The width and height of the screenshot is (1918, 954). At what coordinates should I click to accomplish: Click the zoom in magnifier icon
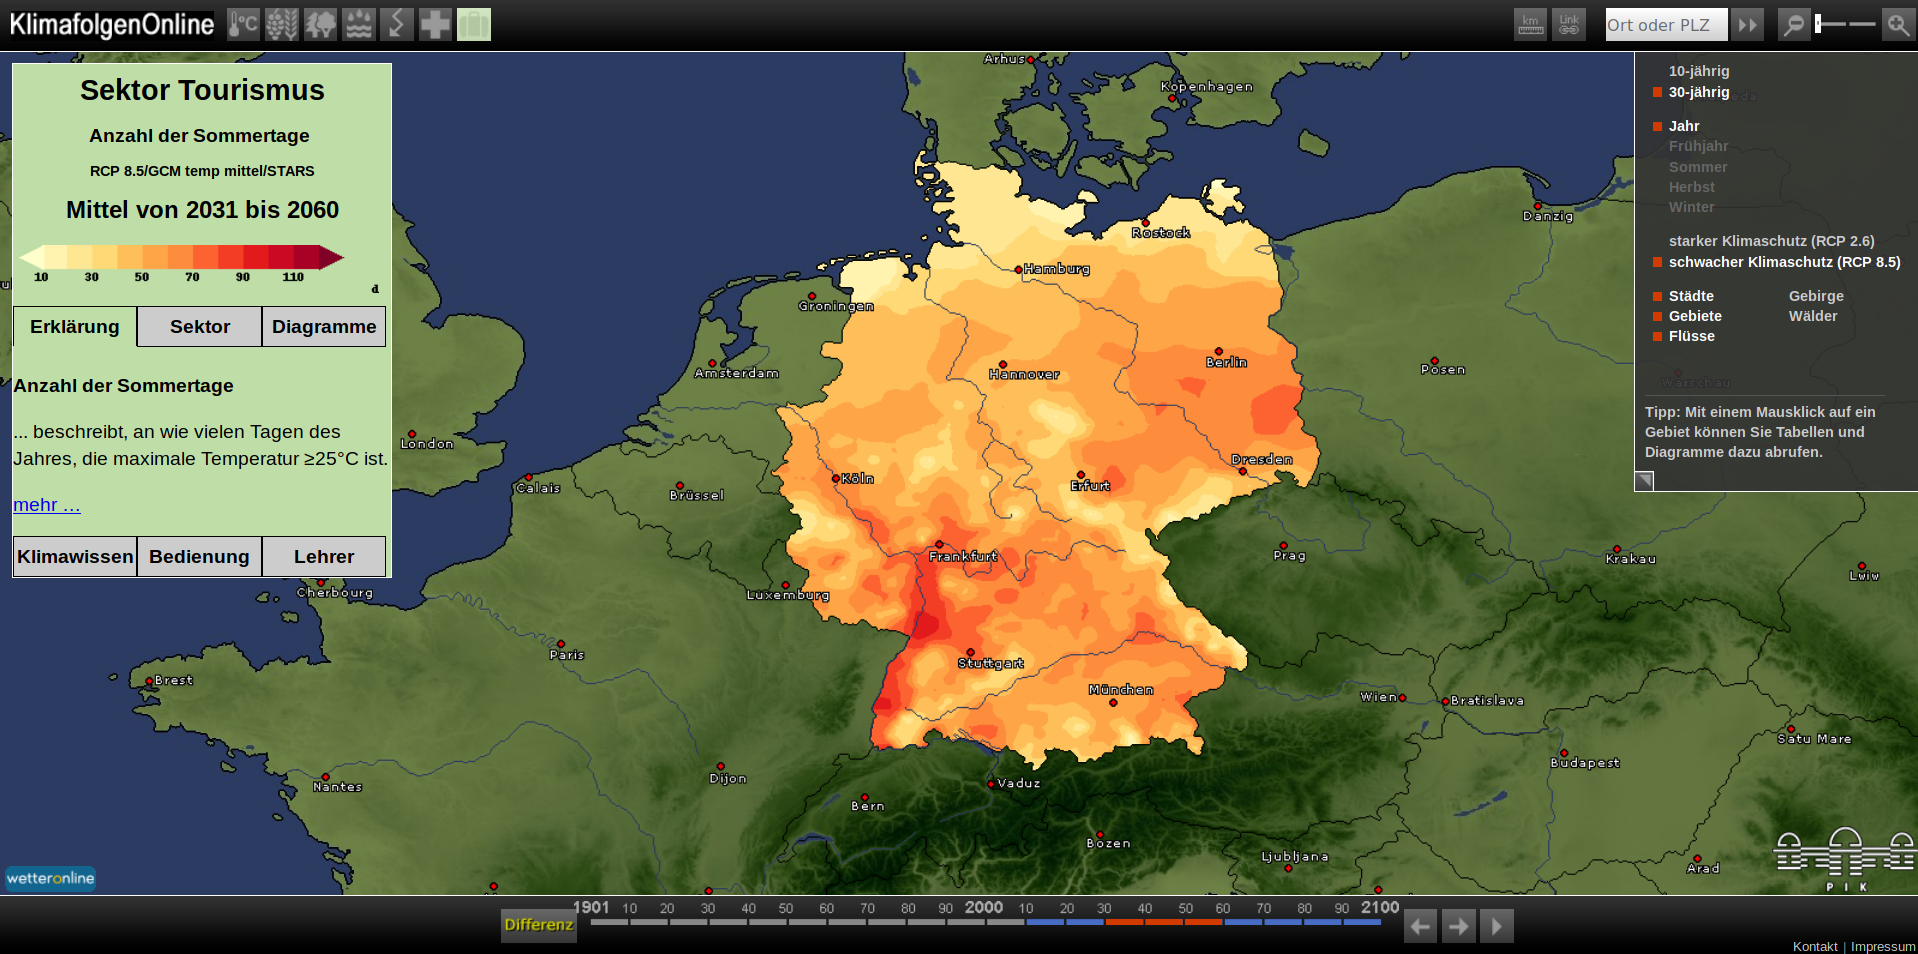pos(1898,24)
